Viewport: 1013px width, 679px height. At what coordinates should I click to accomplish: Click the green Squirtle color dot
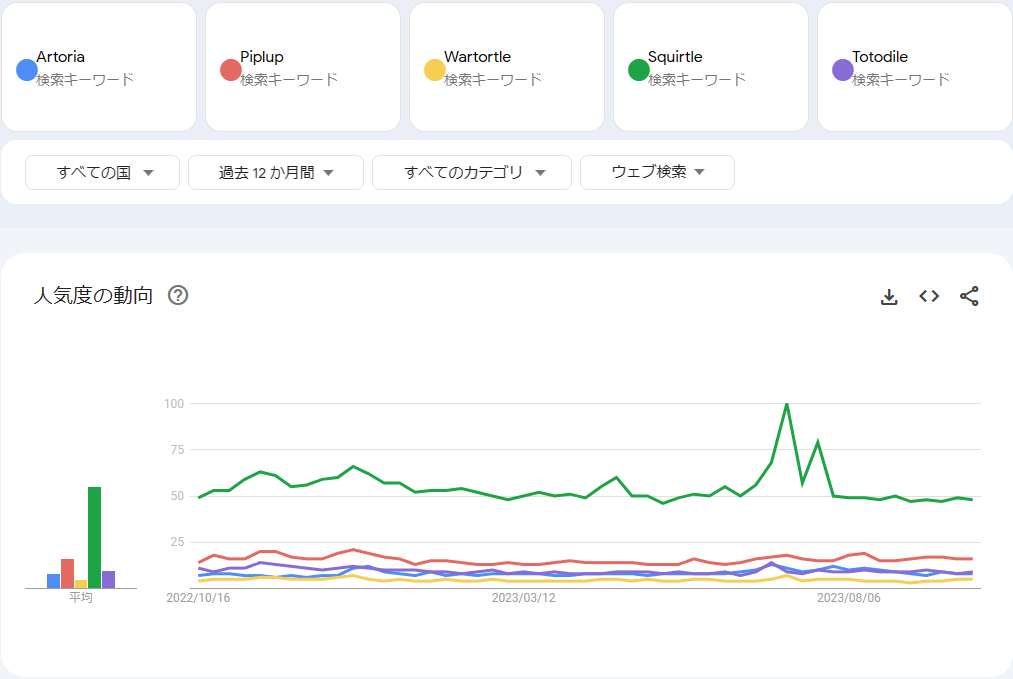[x=639, y=70]
